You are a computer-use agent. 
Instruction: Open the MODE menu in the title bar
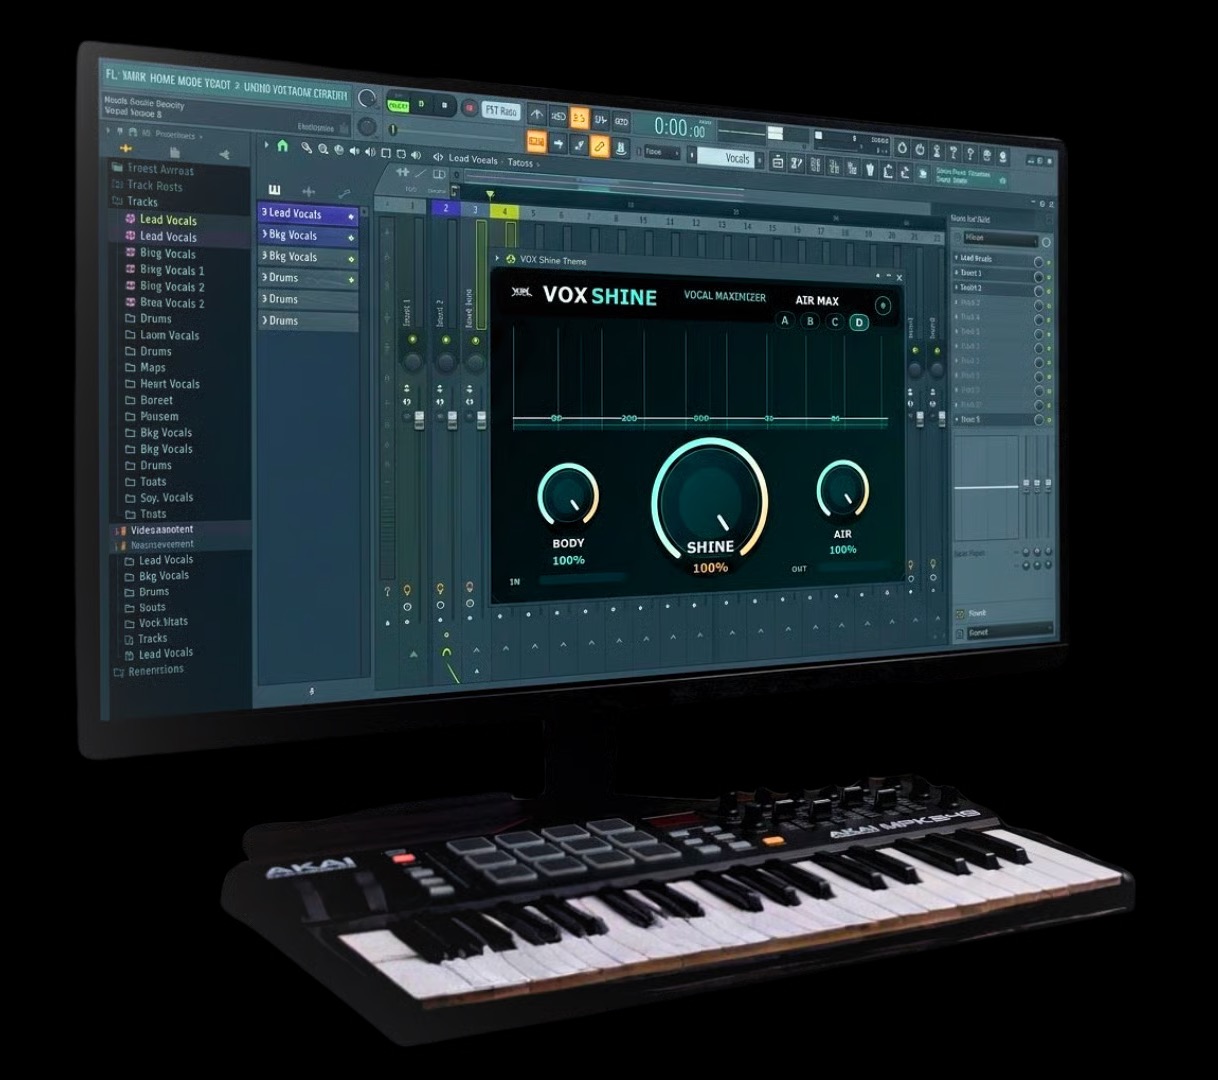click(191, 83)
